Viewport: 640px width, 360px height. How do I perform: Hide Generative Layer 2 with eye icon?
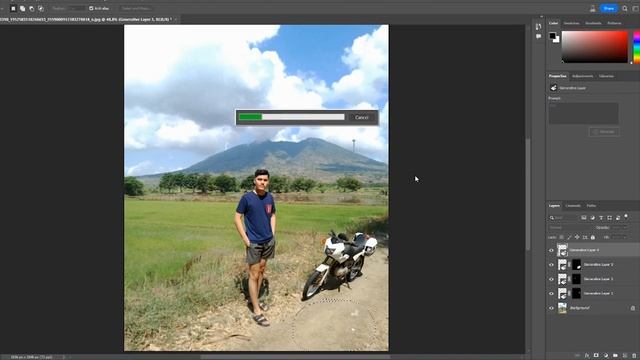pos(551,279)
